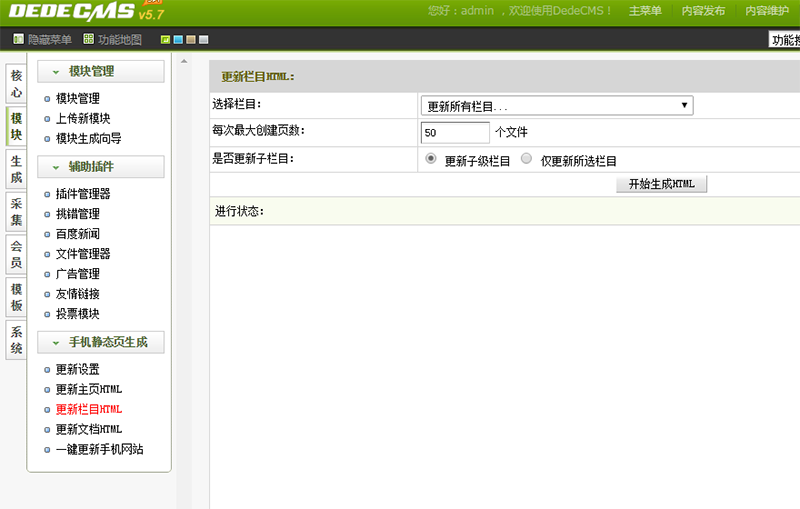
Task: Open the 更新所有栏目 dropdown
Action: (x=557, y=106)
